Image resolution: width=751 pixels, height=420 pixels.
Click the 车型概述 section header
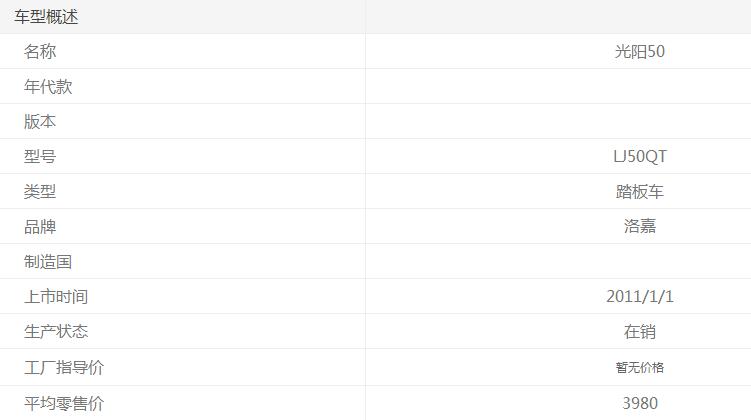46,17
